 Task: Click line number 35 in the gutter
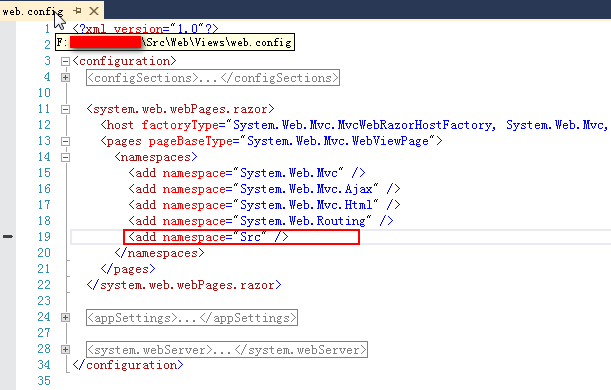pyautogui.click(x=44, y=381)
